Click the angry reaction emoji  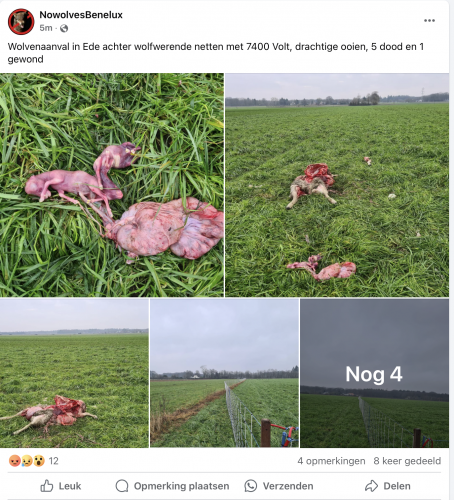click(15, 461)
